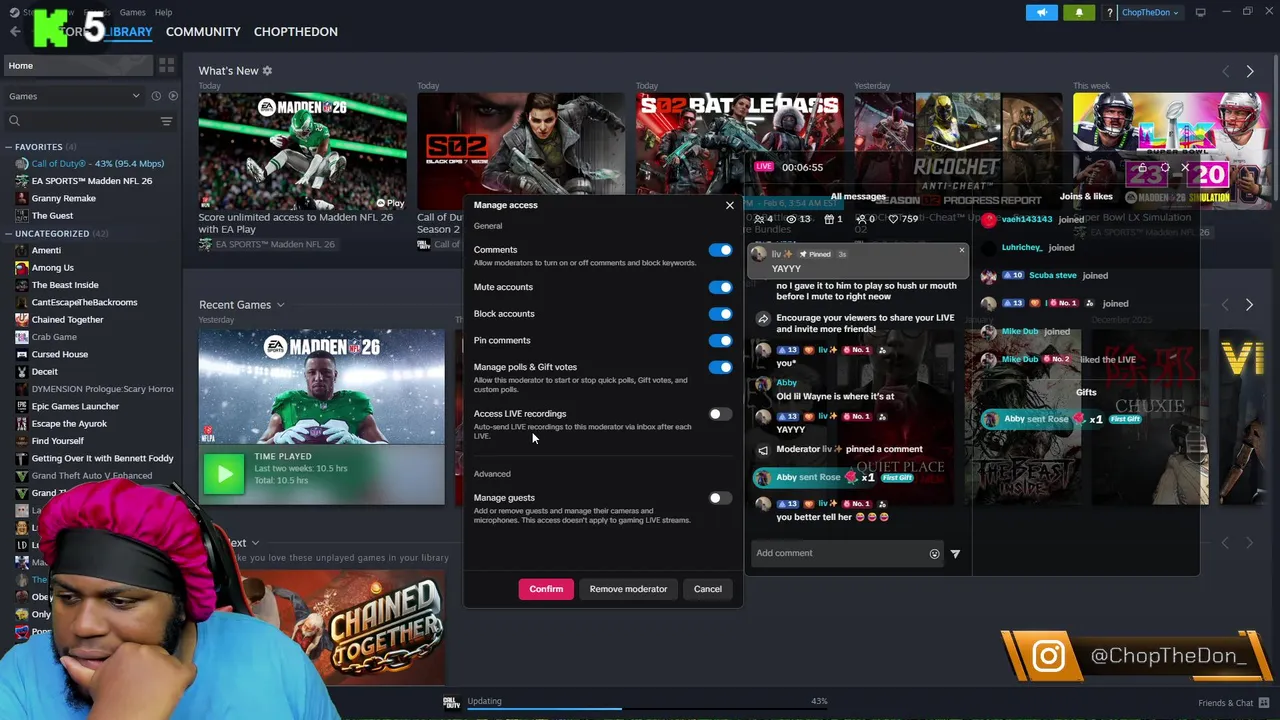Dismiss the pinned YAYYY comment

(962, 251)
